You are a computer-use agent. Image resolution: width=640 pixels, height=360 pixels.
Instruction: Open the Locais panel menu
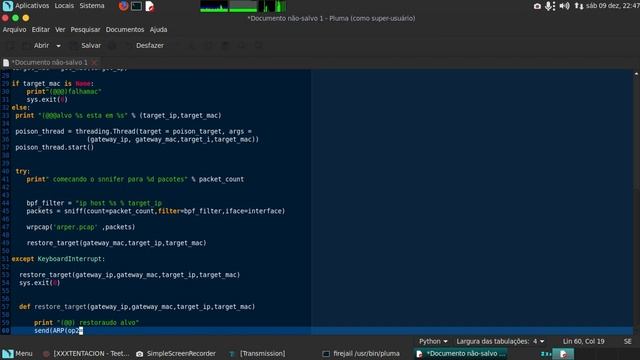(x=64, y=6)
